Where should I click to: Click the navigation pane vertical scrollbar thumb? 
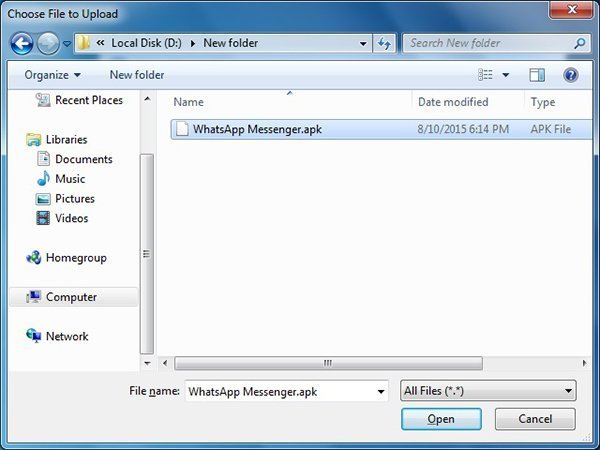[x=147, y=254]
